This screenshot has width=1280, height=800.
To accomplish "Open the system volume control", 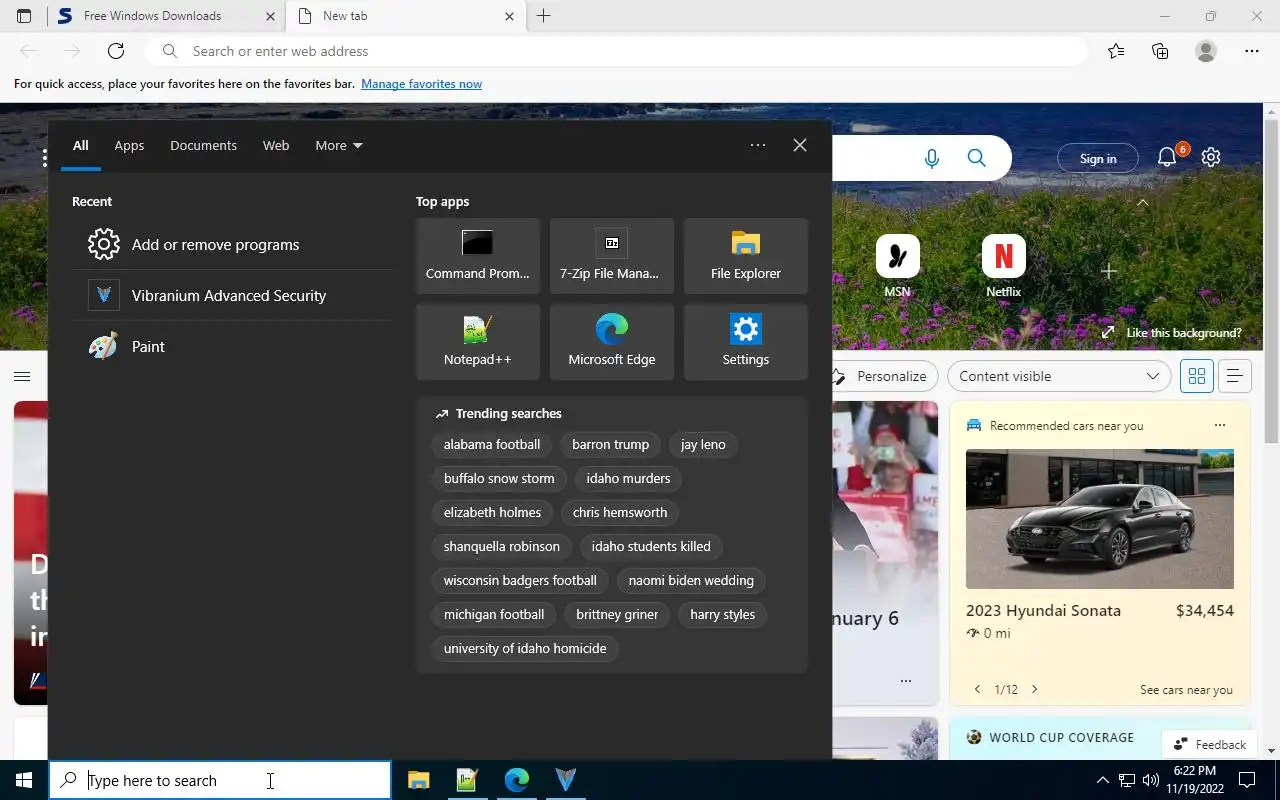I will (1151, 780).
